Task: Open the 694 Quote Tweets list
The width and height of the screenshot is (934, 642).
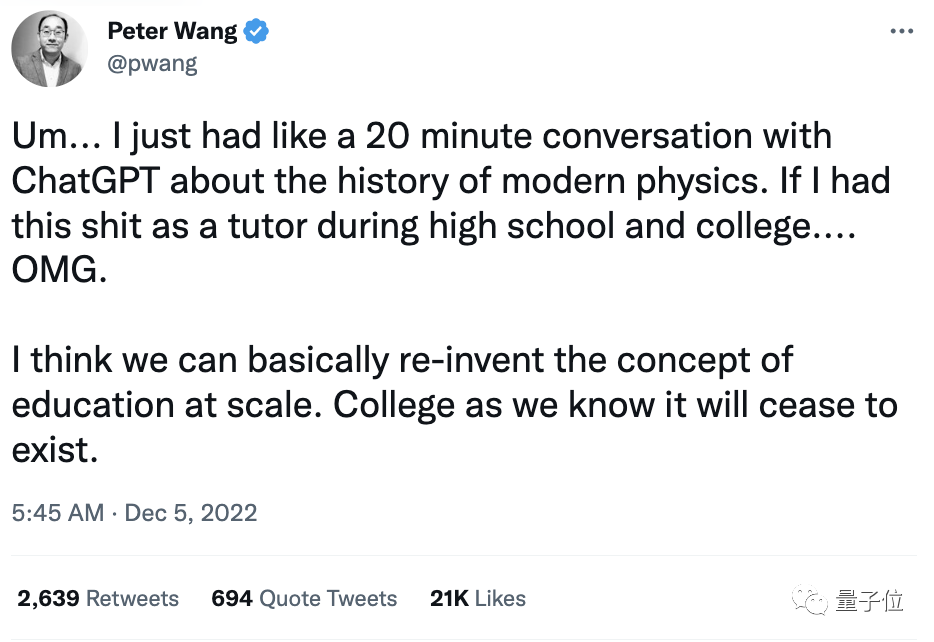Action: 303,598
